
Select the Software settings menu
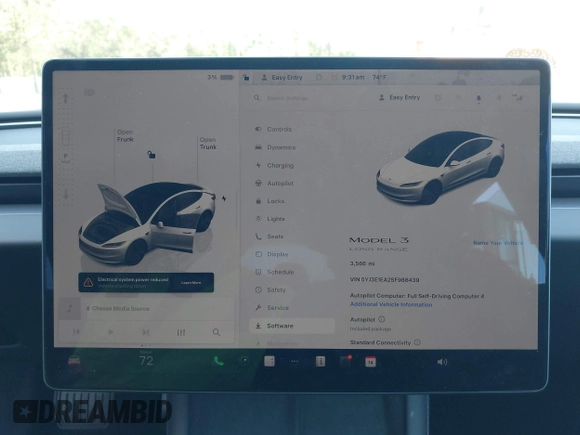pyautogui.click(x=292, y=326)
